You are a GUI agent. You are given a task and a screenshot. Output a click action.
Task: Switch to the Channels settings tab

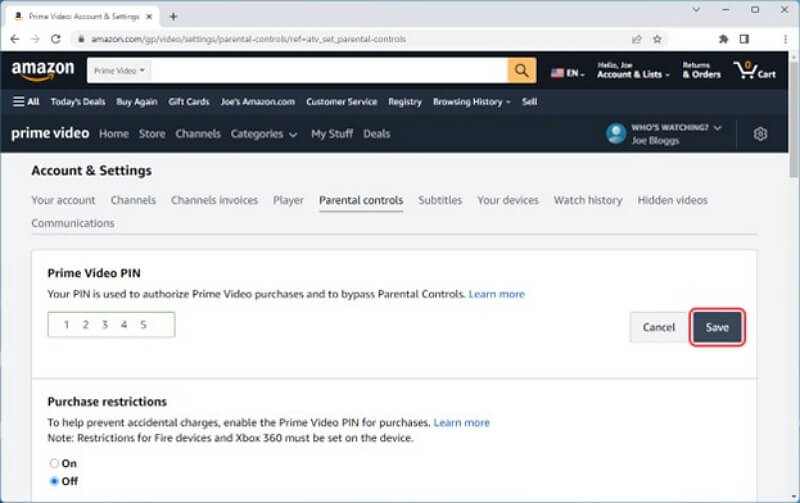(x=133, y=200)
